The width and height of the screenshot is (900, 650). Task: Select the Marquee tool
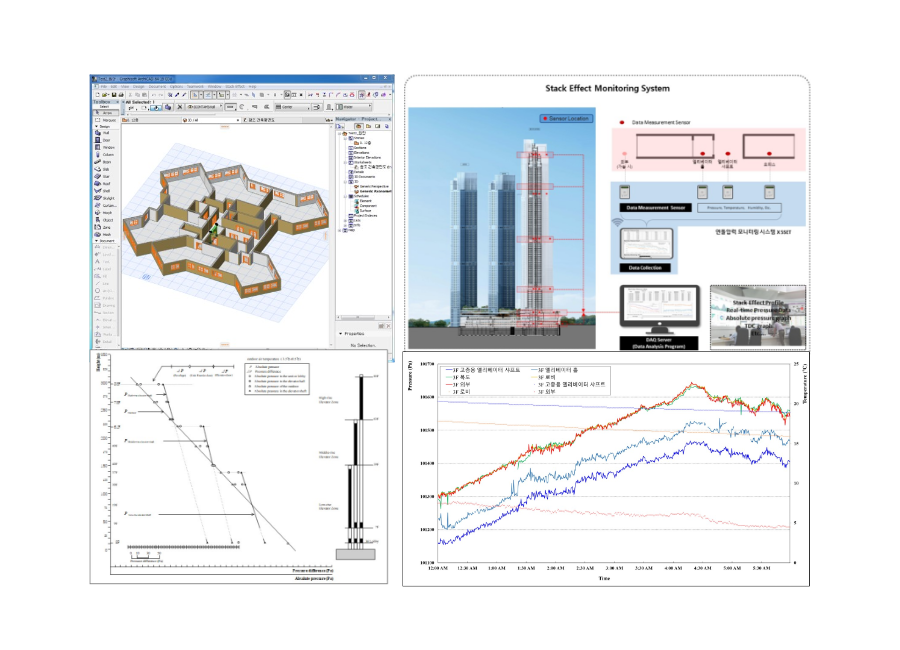107,121
